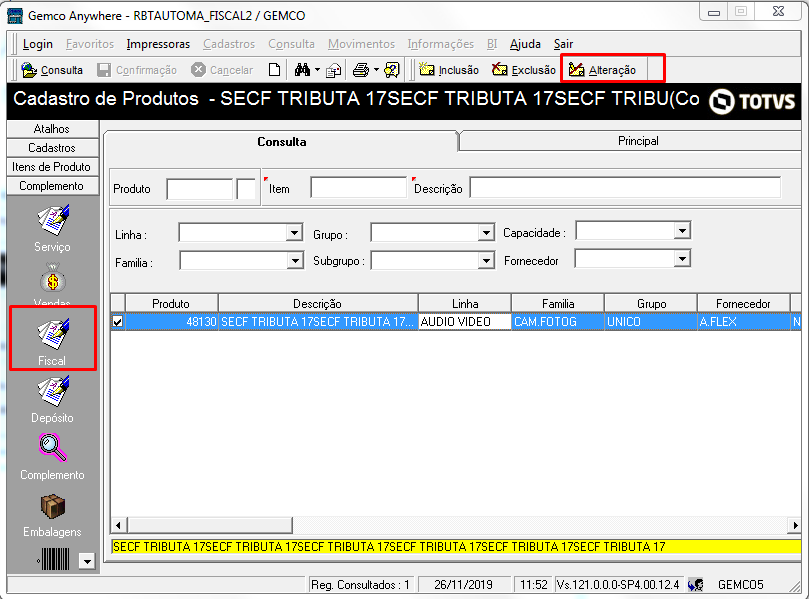Click the Descrição input field
This screenshot has height=599, width=809.
click(625, 187)
